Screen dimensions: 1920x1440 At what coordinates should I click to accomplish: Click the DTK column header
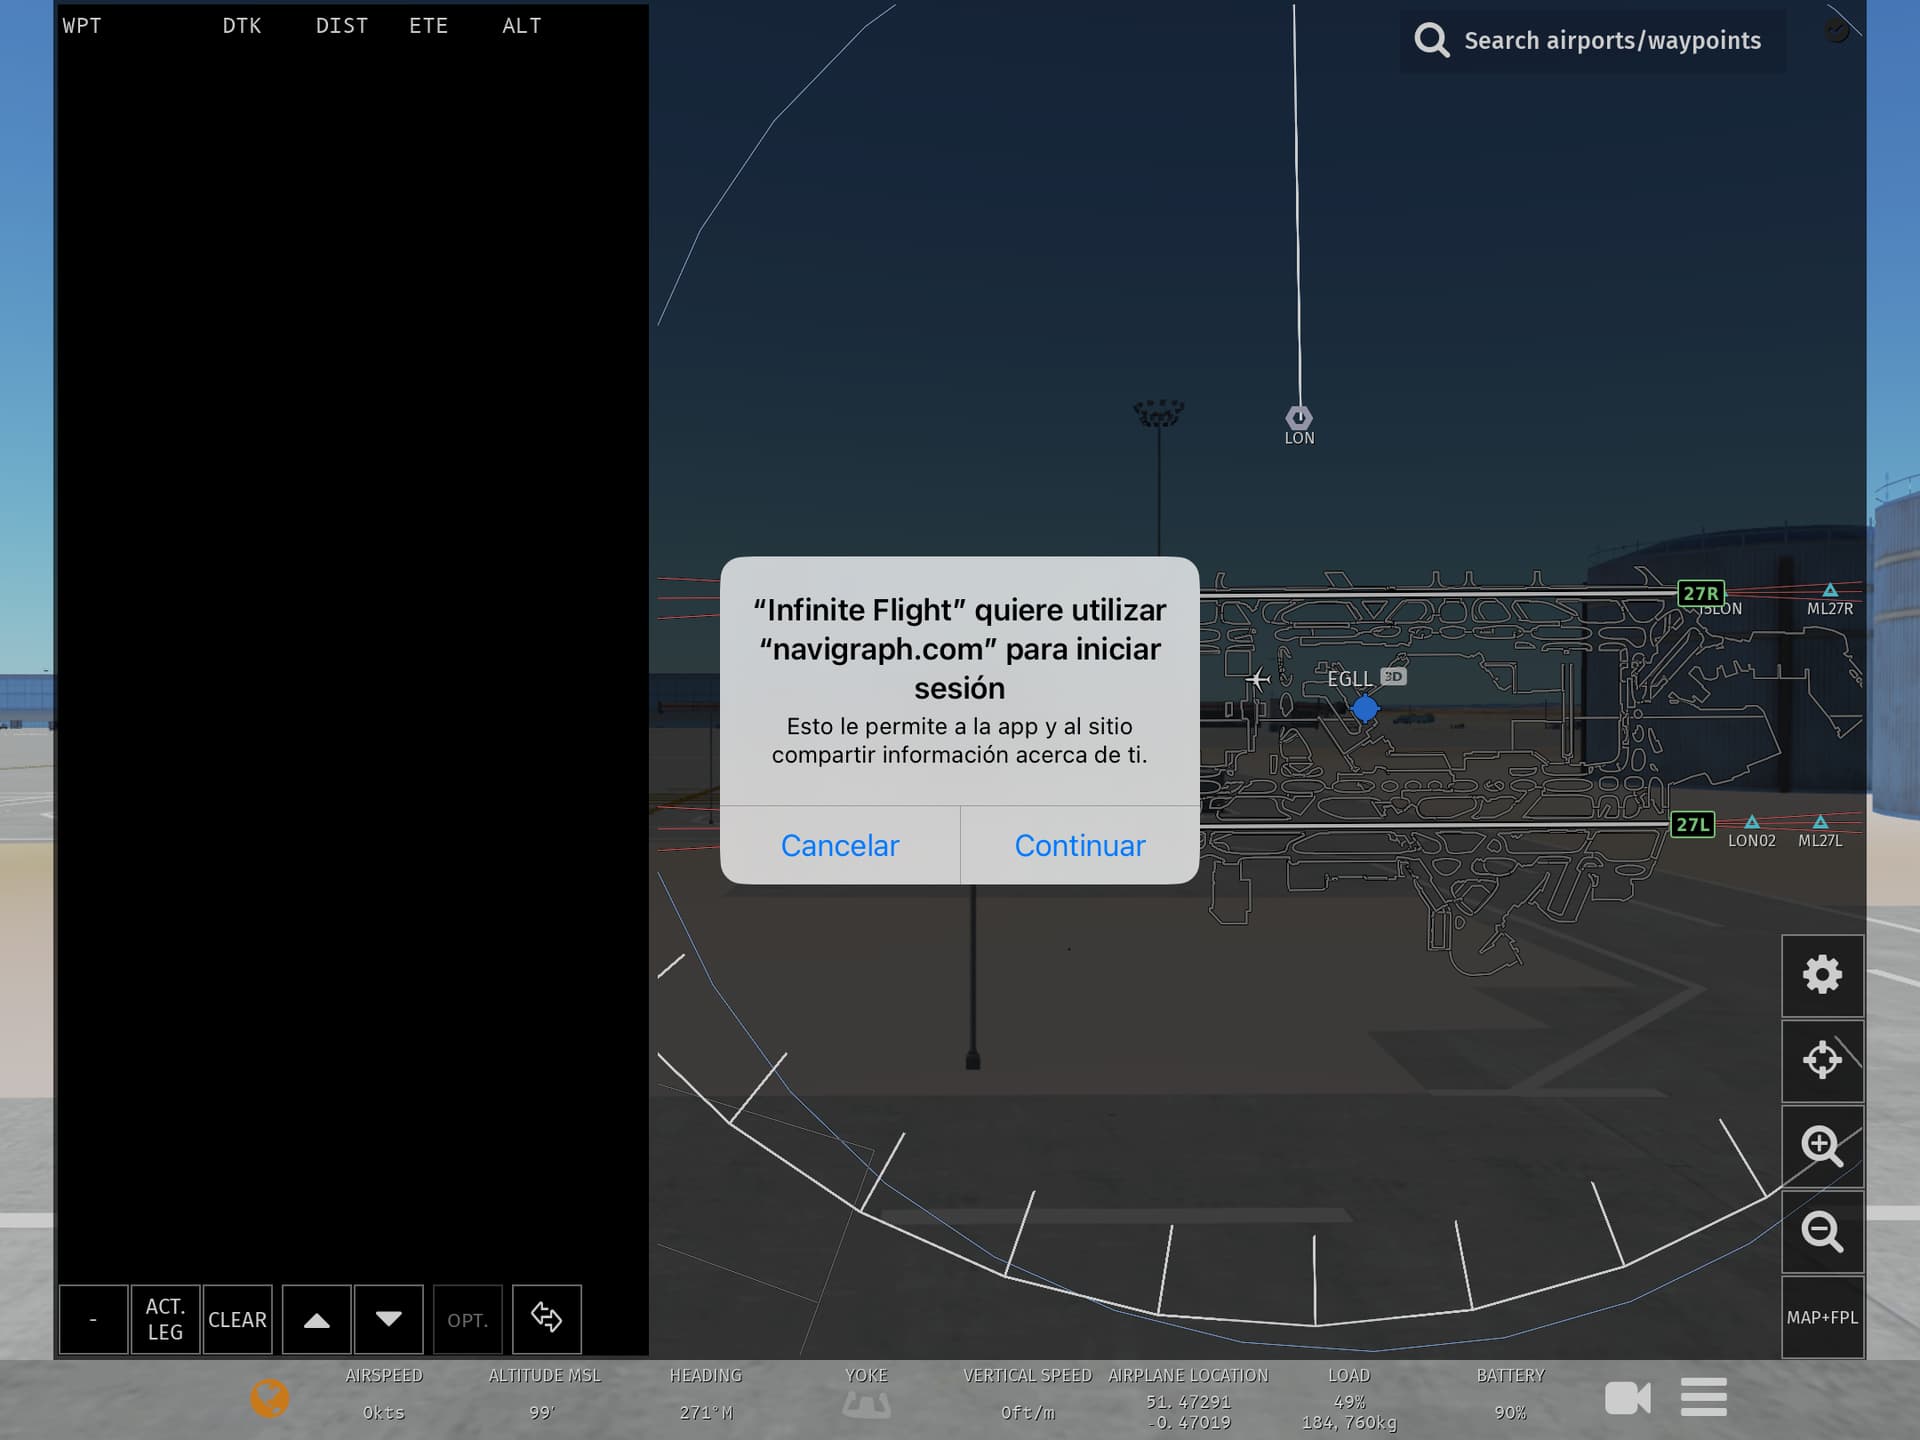point(242,26)
